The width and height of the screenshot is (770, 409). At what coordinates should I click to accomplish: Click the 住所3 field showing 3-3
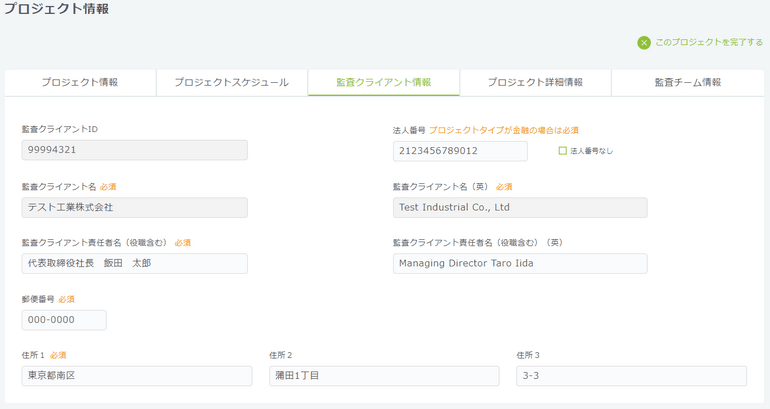(631, 376)
